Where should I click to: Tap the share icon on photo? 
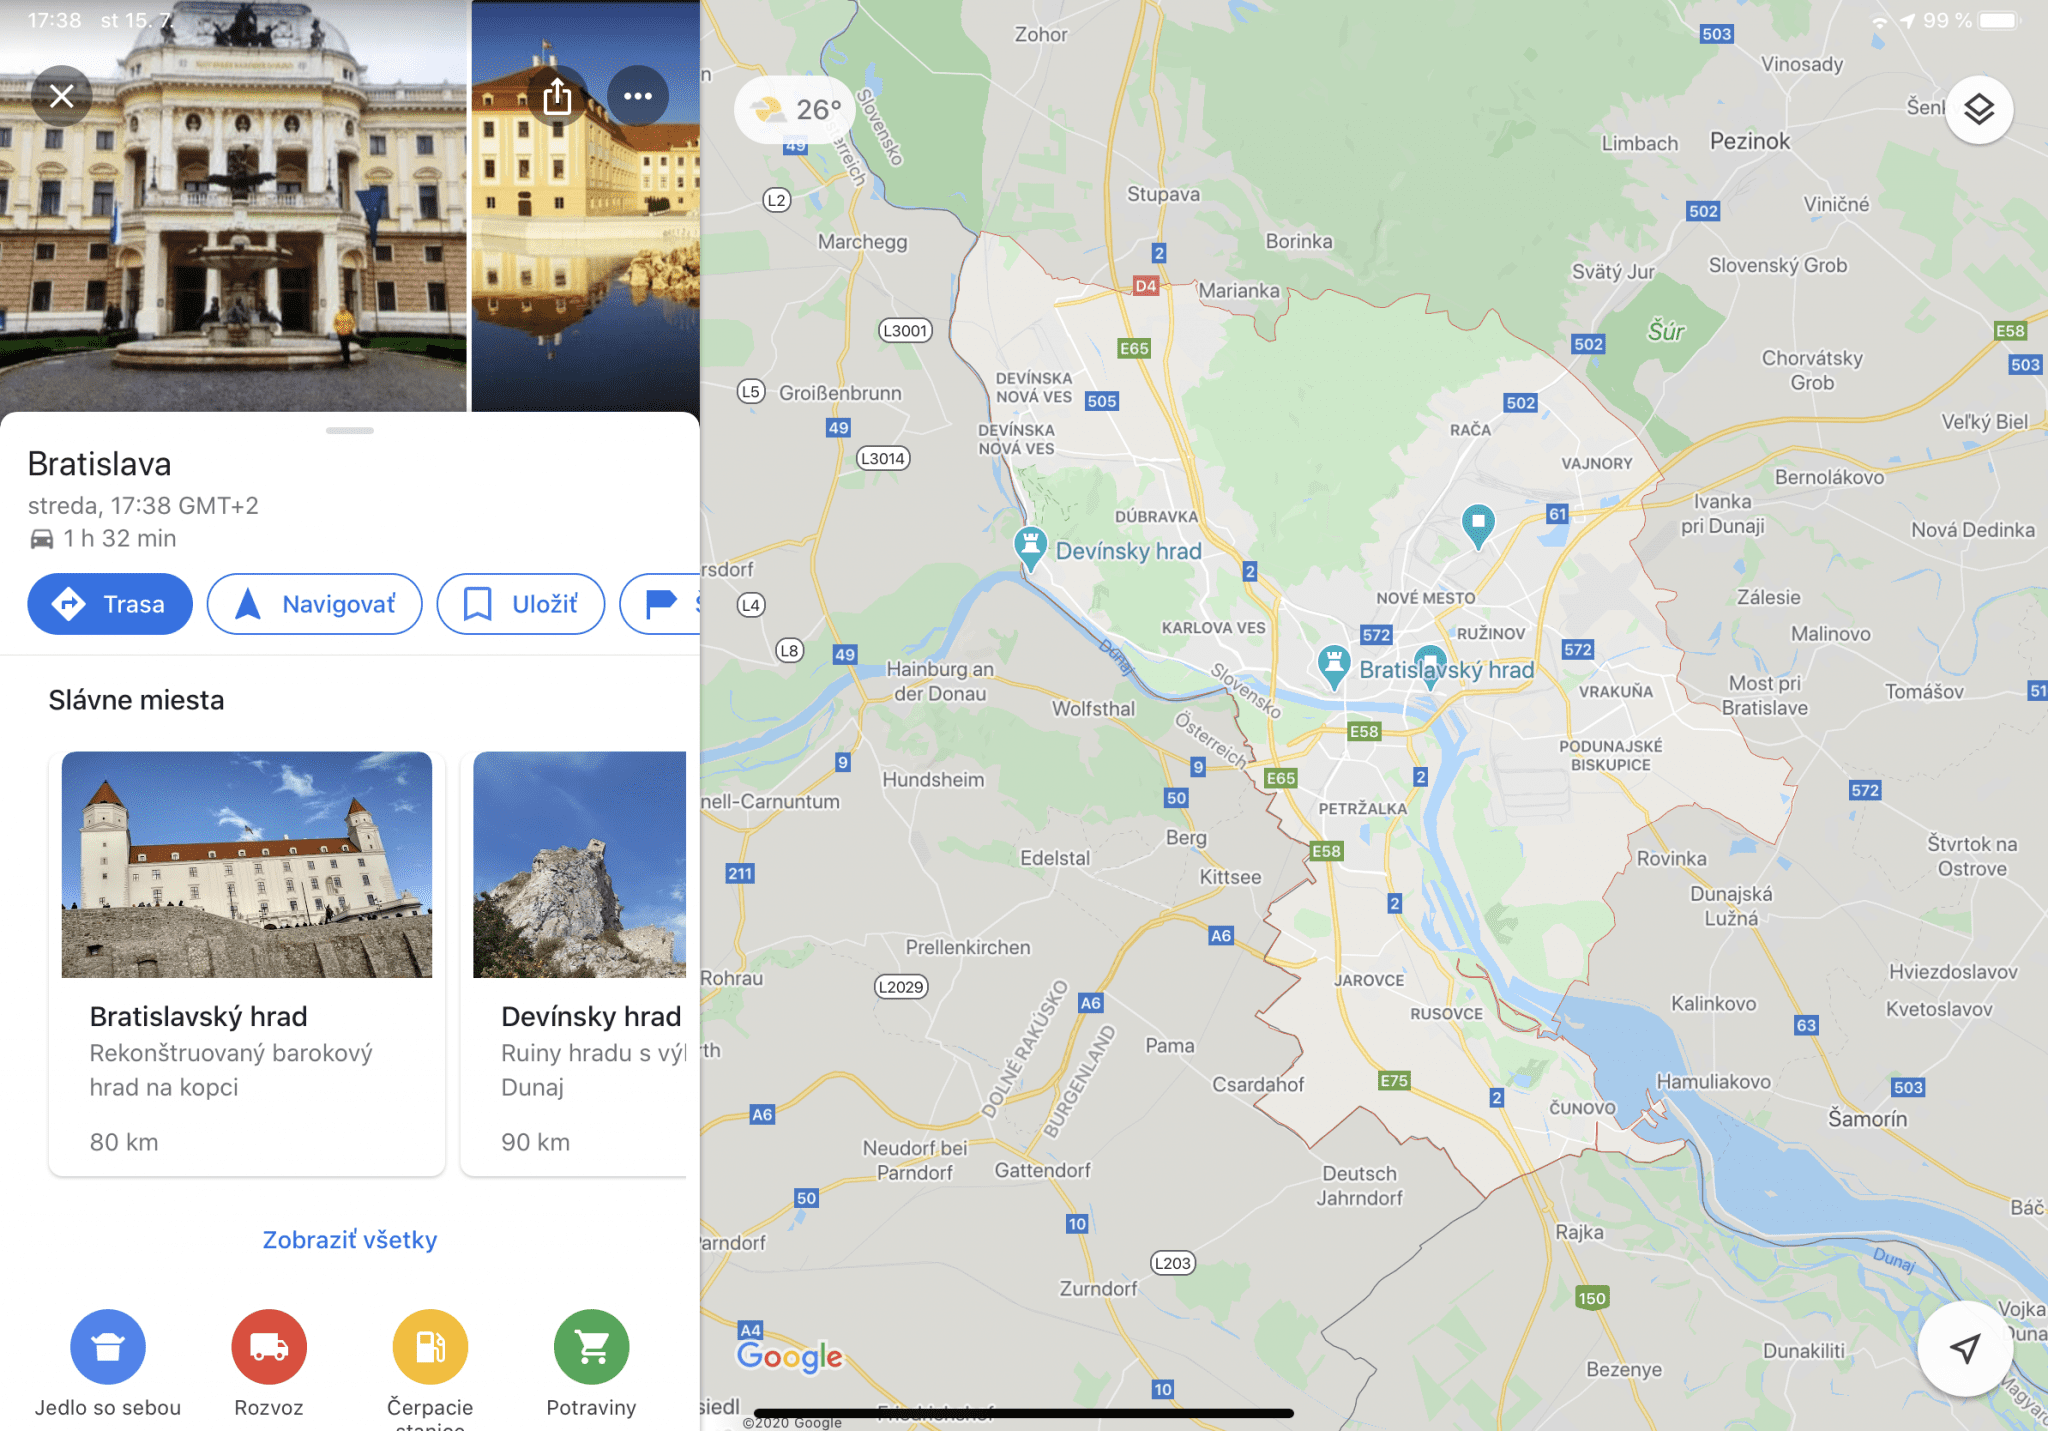(557, 96)
